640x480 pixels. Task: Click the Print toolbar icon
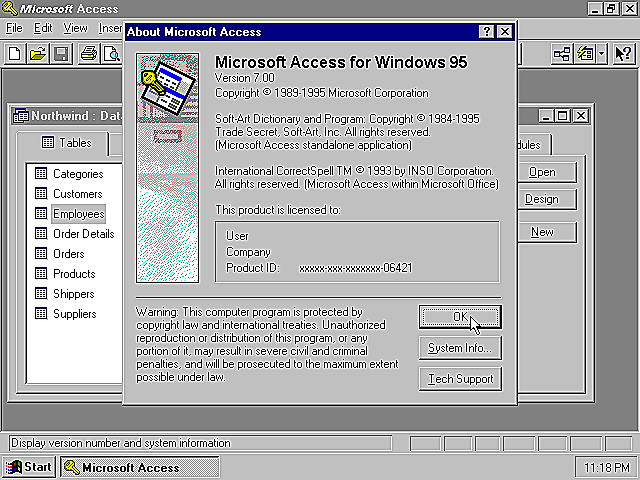[x=89, y=54]
